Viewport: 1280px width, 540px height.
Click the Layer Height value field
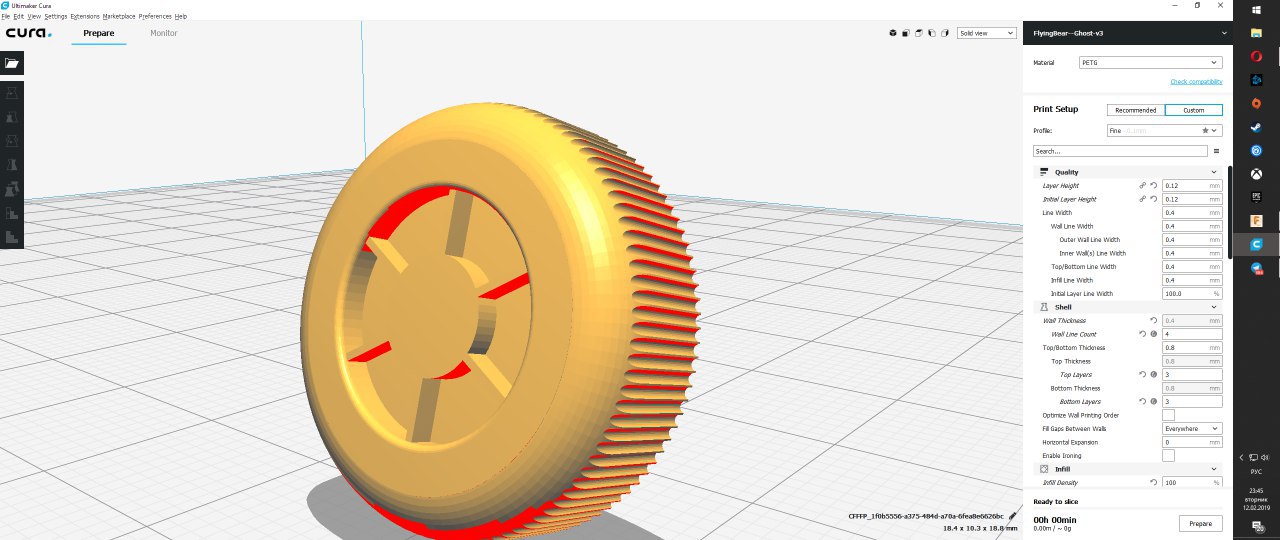[x=1192, y=186]
